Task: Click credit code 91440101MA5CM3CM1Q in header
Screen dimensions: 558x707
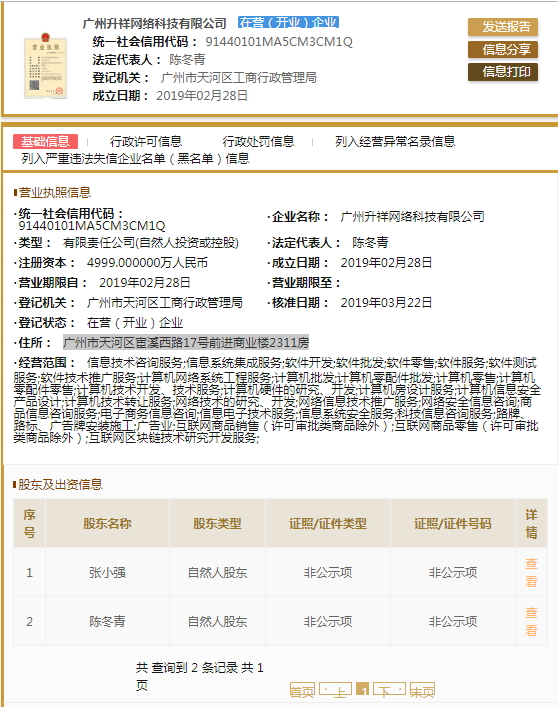Action: point(279,42)
